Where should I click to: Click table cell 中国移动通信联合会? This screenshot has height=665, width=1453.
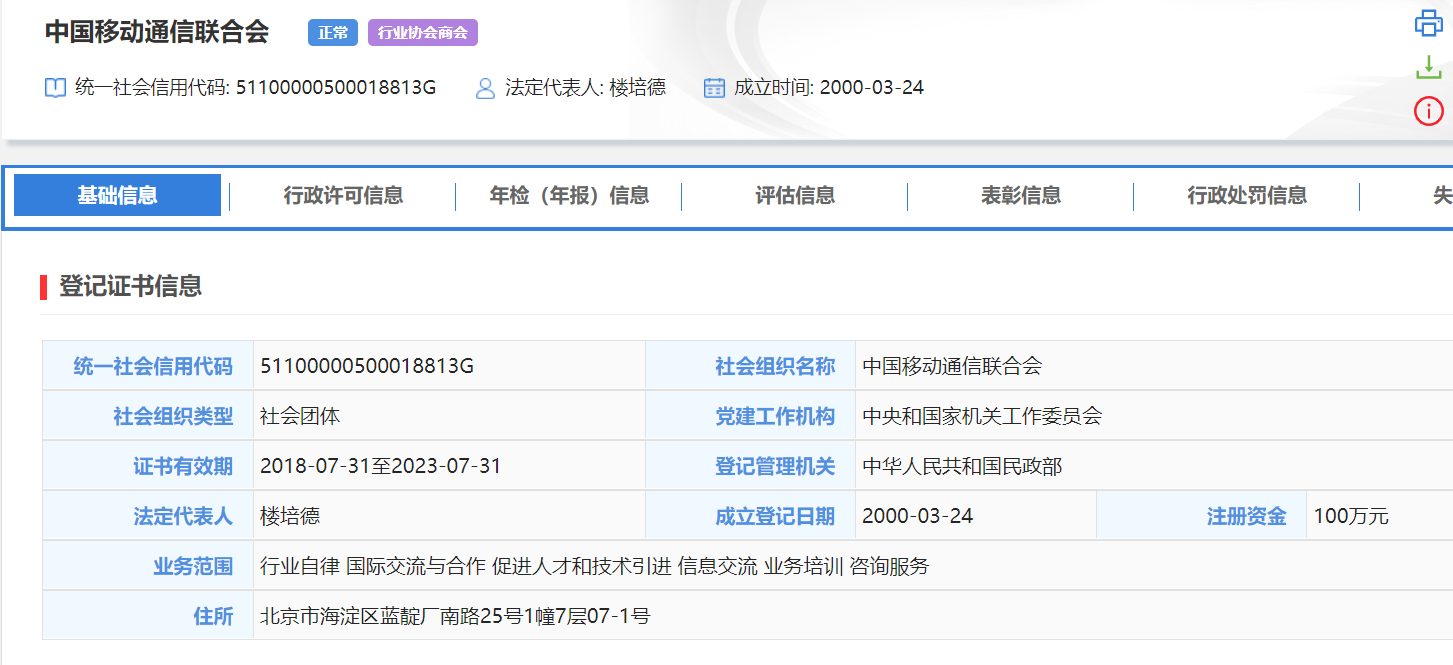pos(952,366)
